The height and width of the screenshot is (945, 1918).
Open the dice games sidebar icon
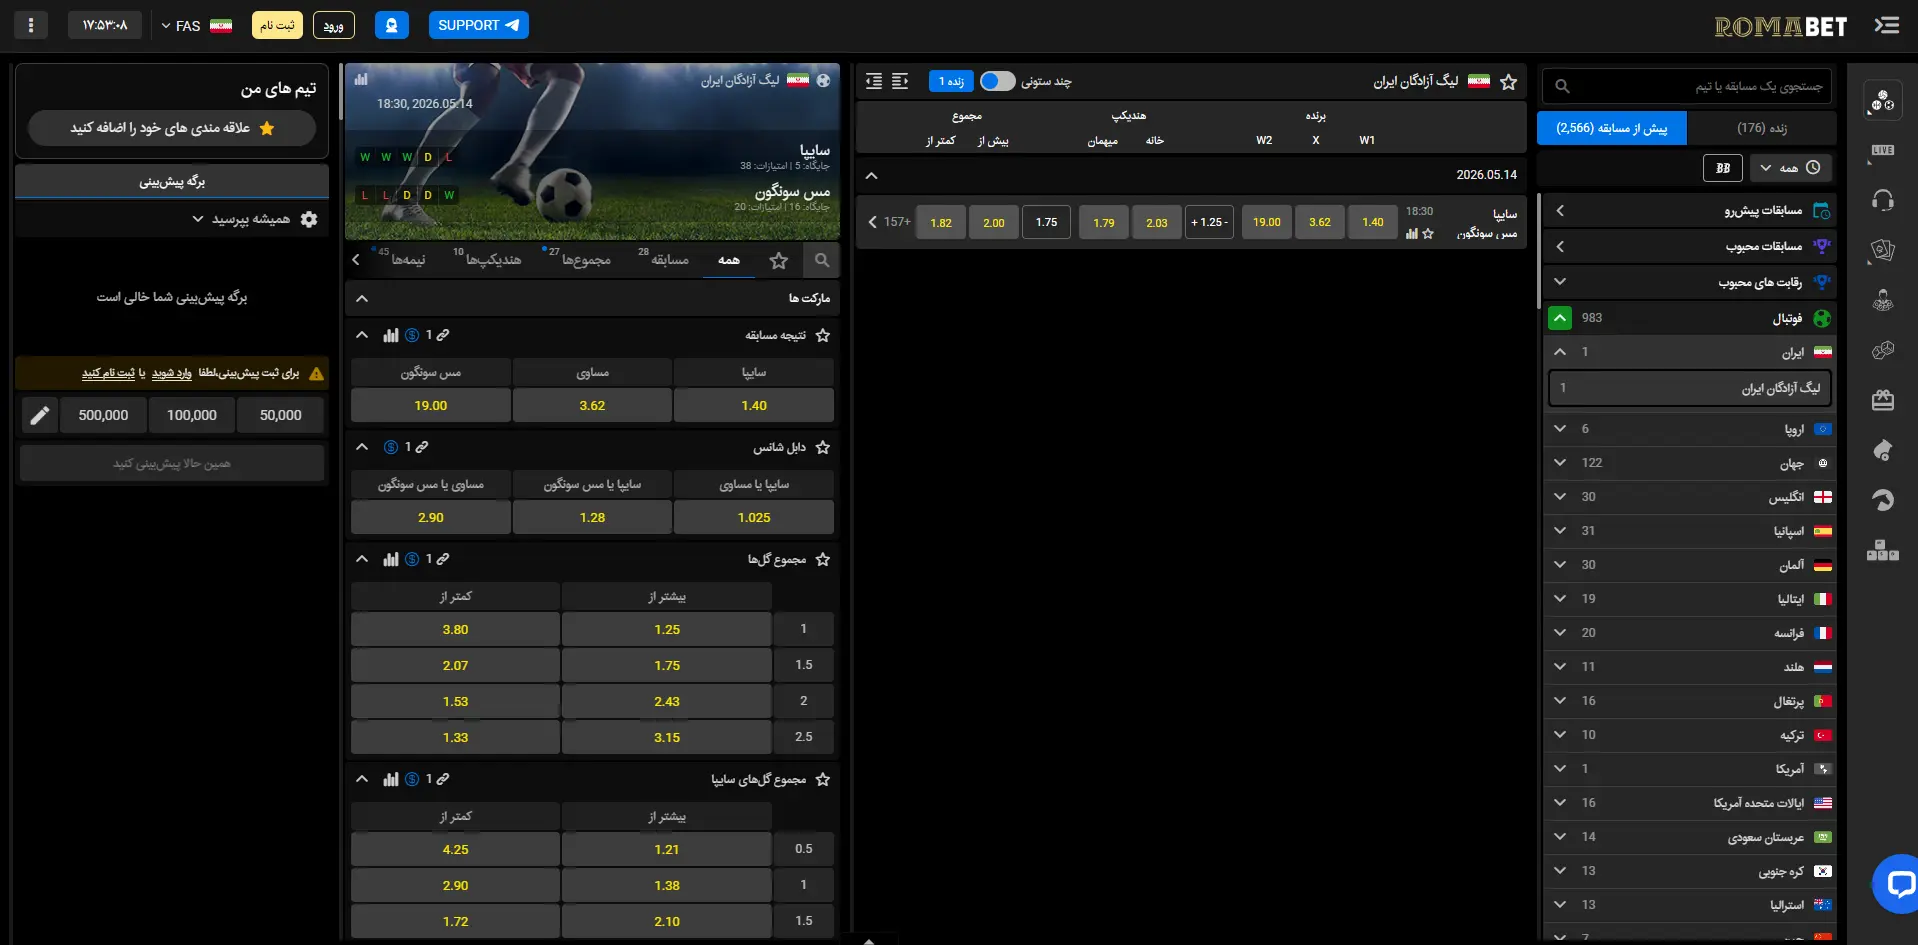tap(1882, 350)
